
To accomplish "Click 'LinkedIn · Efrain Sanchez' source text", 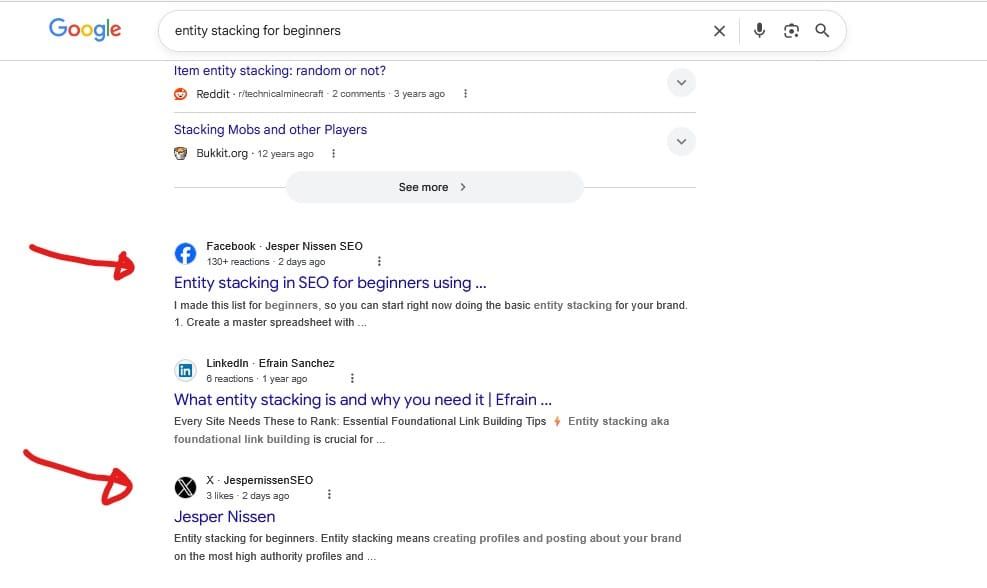I will (270, 363).
